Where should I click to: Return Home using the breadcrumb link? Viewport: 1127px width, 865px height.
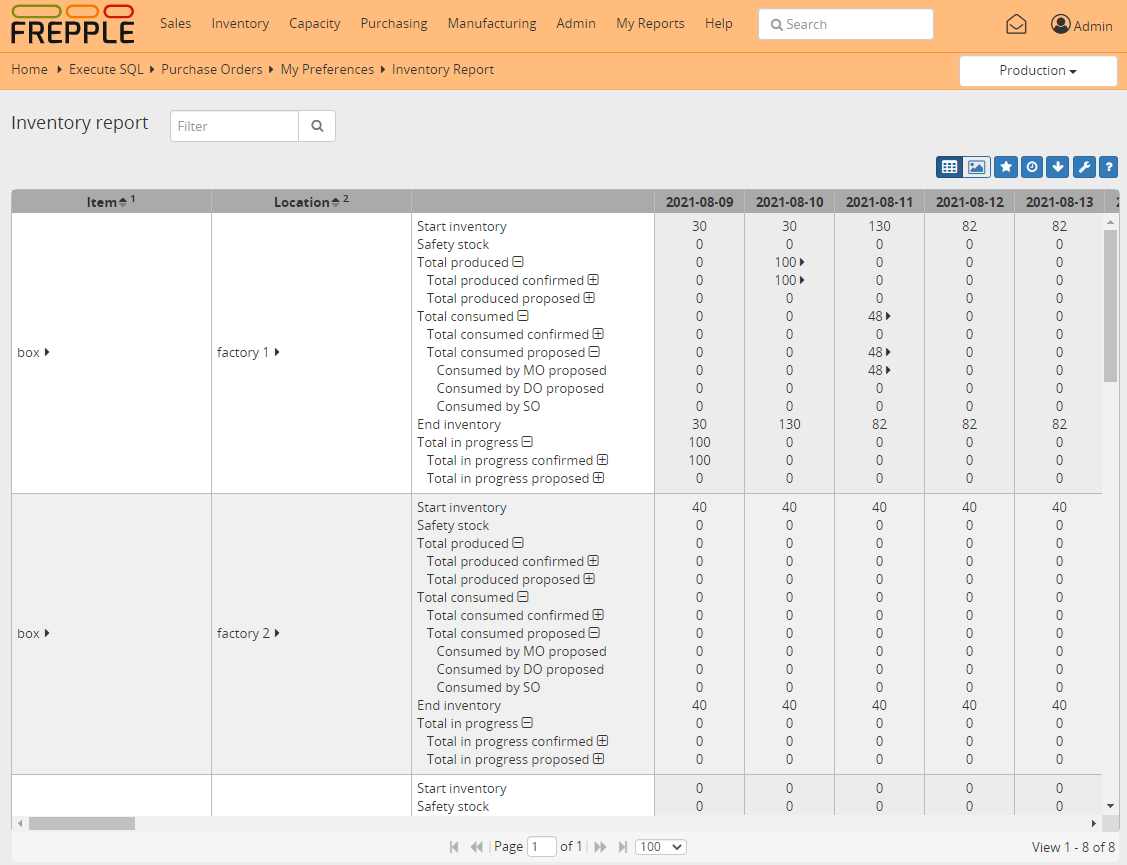(29, 69)
